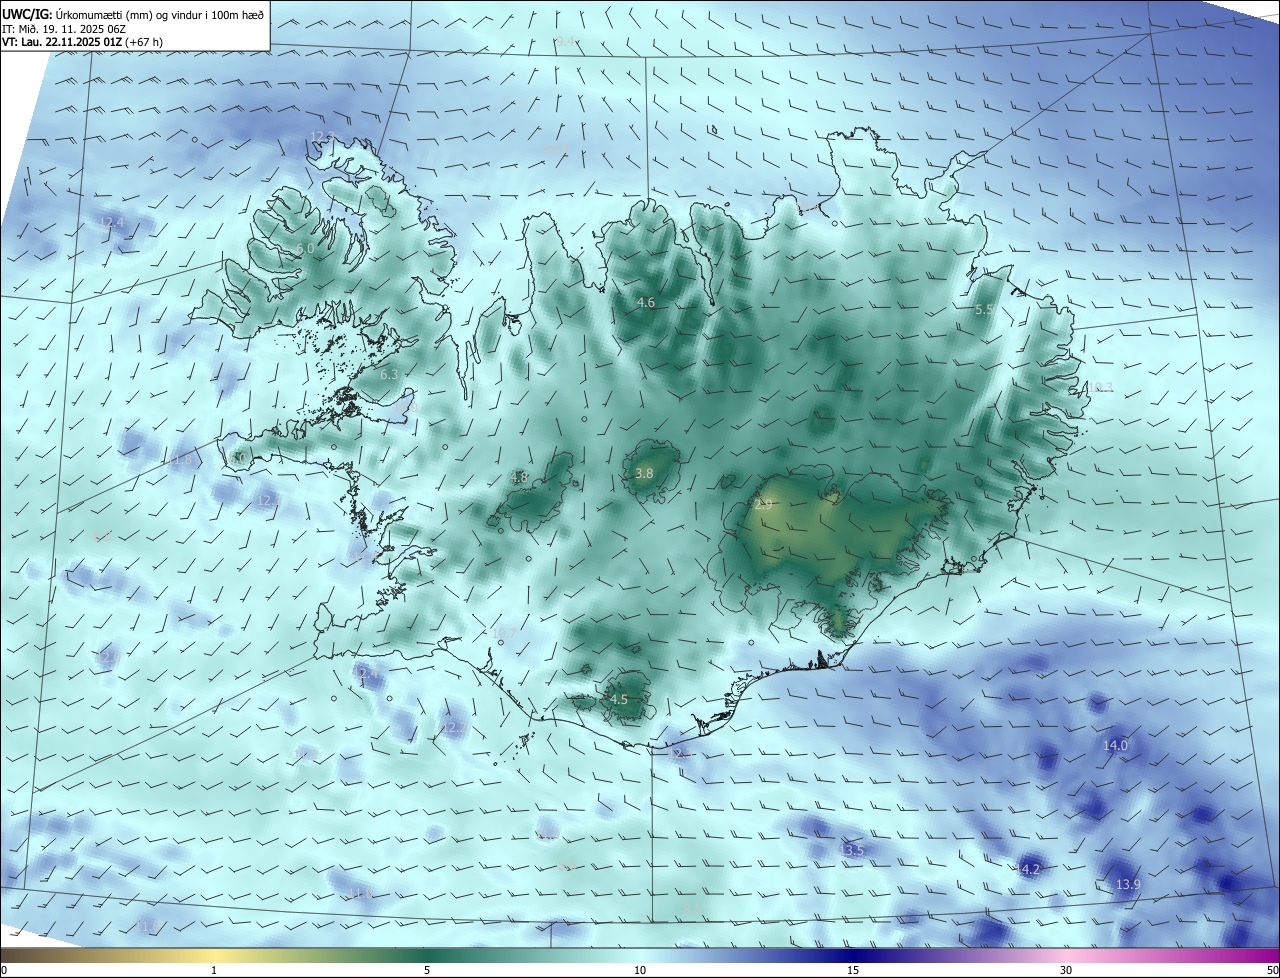Select the 6.0 value on the Westfjords
Viewport: 1280px width, 978px height.
306,248
